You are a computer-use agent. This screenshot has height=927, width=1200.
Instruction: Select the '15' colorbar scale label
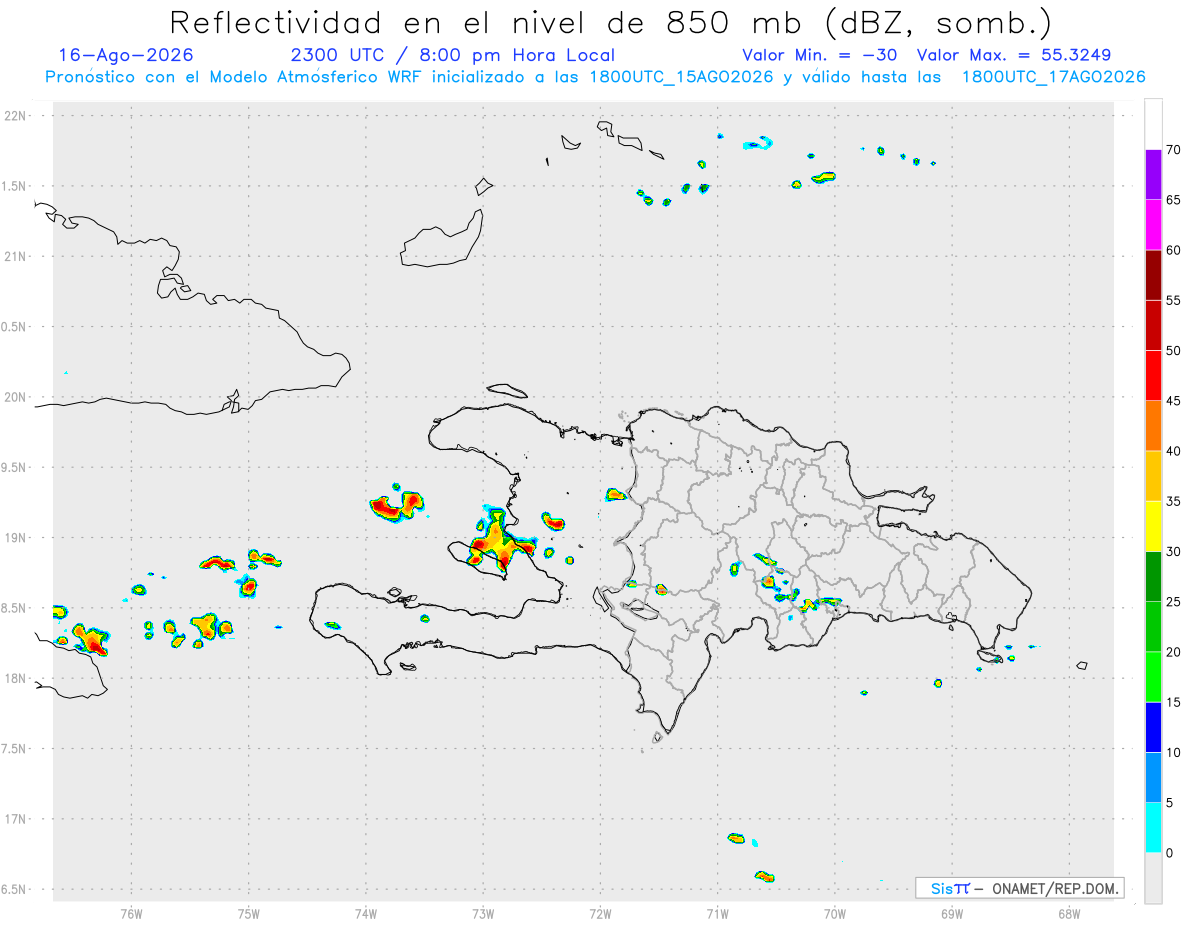pyautogui.click(x=1174, y=702)
